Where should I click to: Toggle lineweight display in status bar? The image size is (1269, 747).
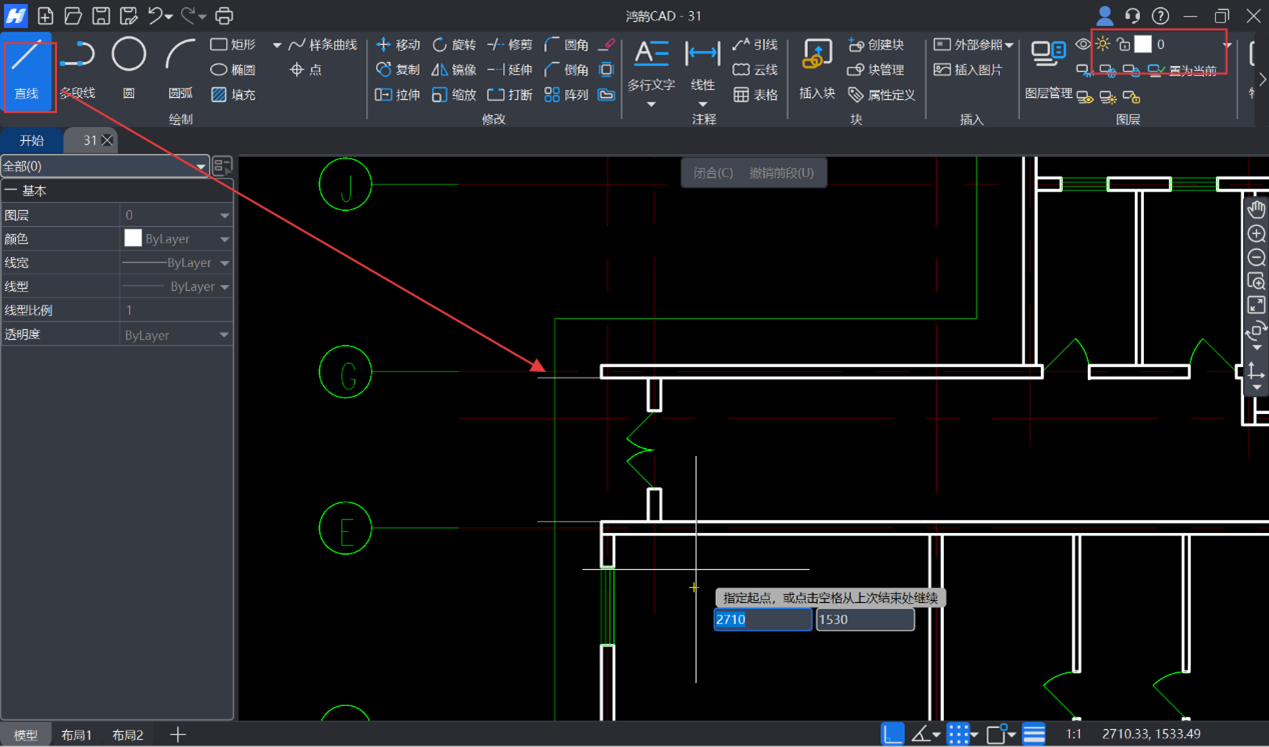tap(1034, 735)
